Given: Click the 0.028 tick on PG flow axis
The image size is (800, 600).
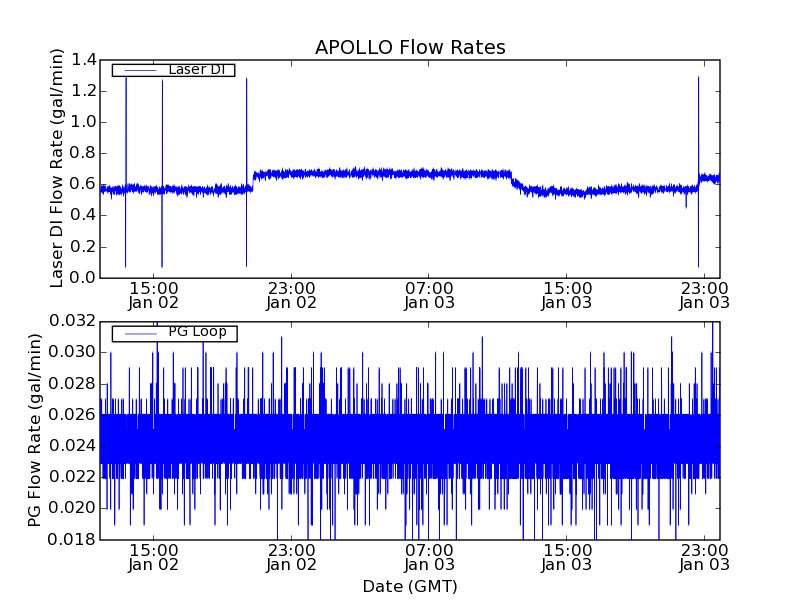Looking at the screenshot, I should pos(72,384).
